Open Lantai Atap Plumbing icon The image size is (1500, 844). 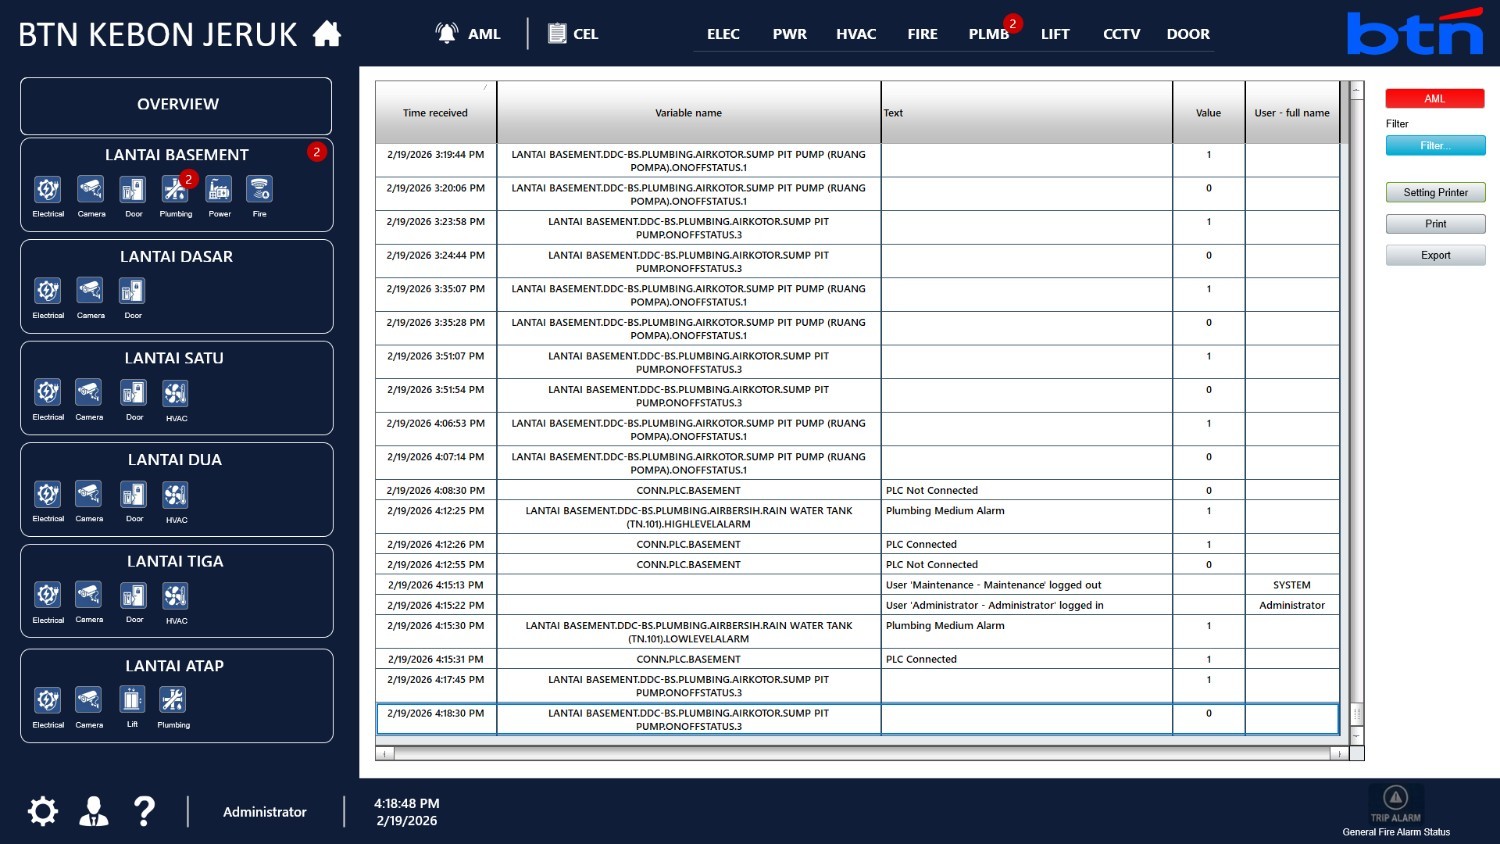pyautogui.click(x=173, y=700)
